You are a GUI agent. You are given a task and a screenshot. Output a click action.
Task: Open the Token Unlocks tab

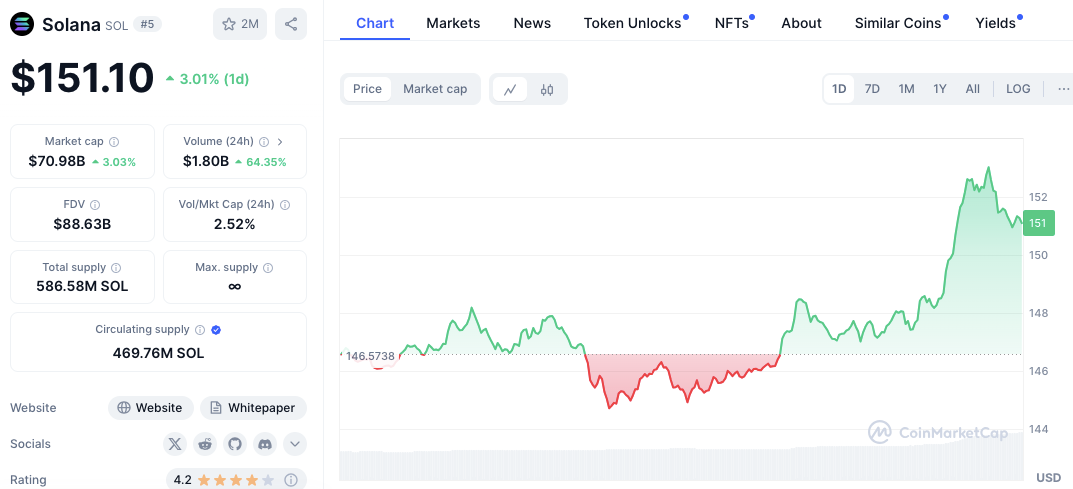click(x=632, y=23)
